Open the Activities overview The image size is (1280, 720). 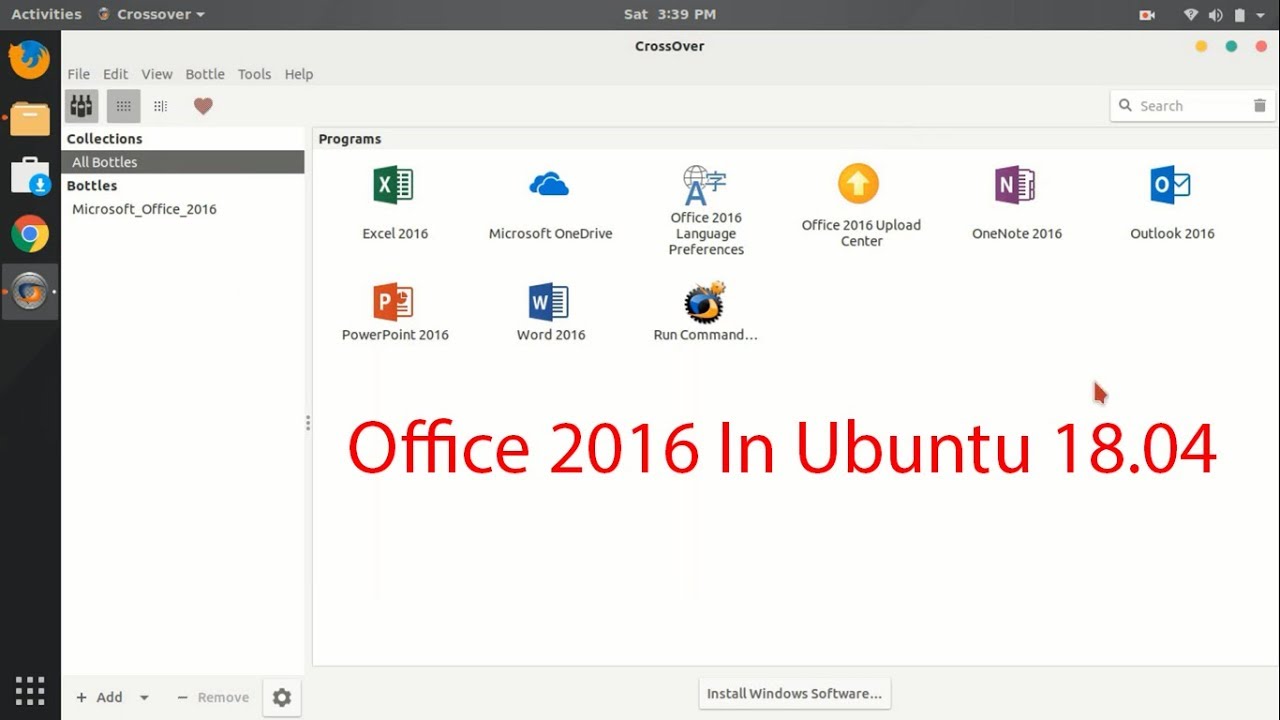tap(46, 14)
